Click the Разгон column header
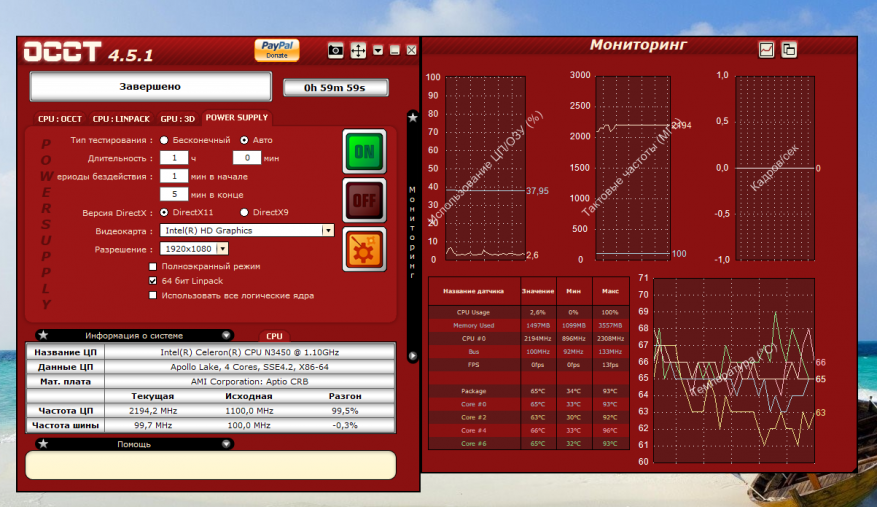Viewport: 877px width, 507px height. (345, 396)
